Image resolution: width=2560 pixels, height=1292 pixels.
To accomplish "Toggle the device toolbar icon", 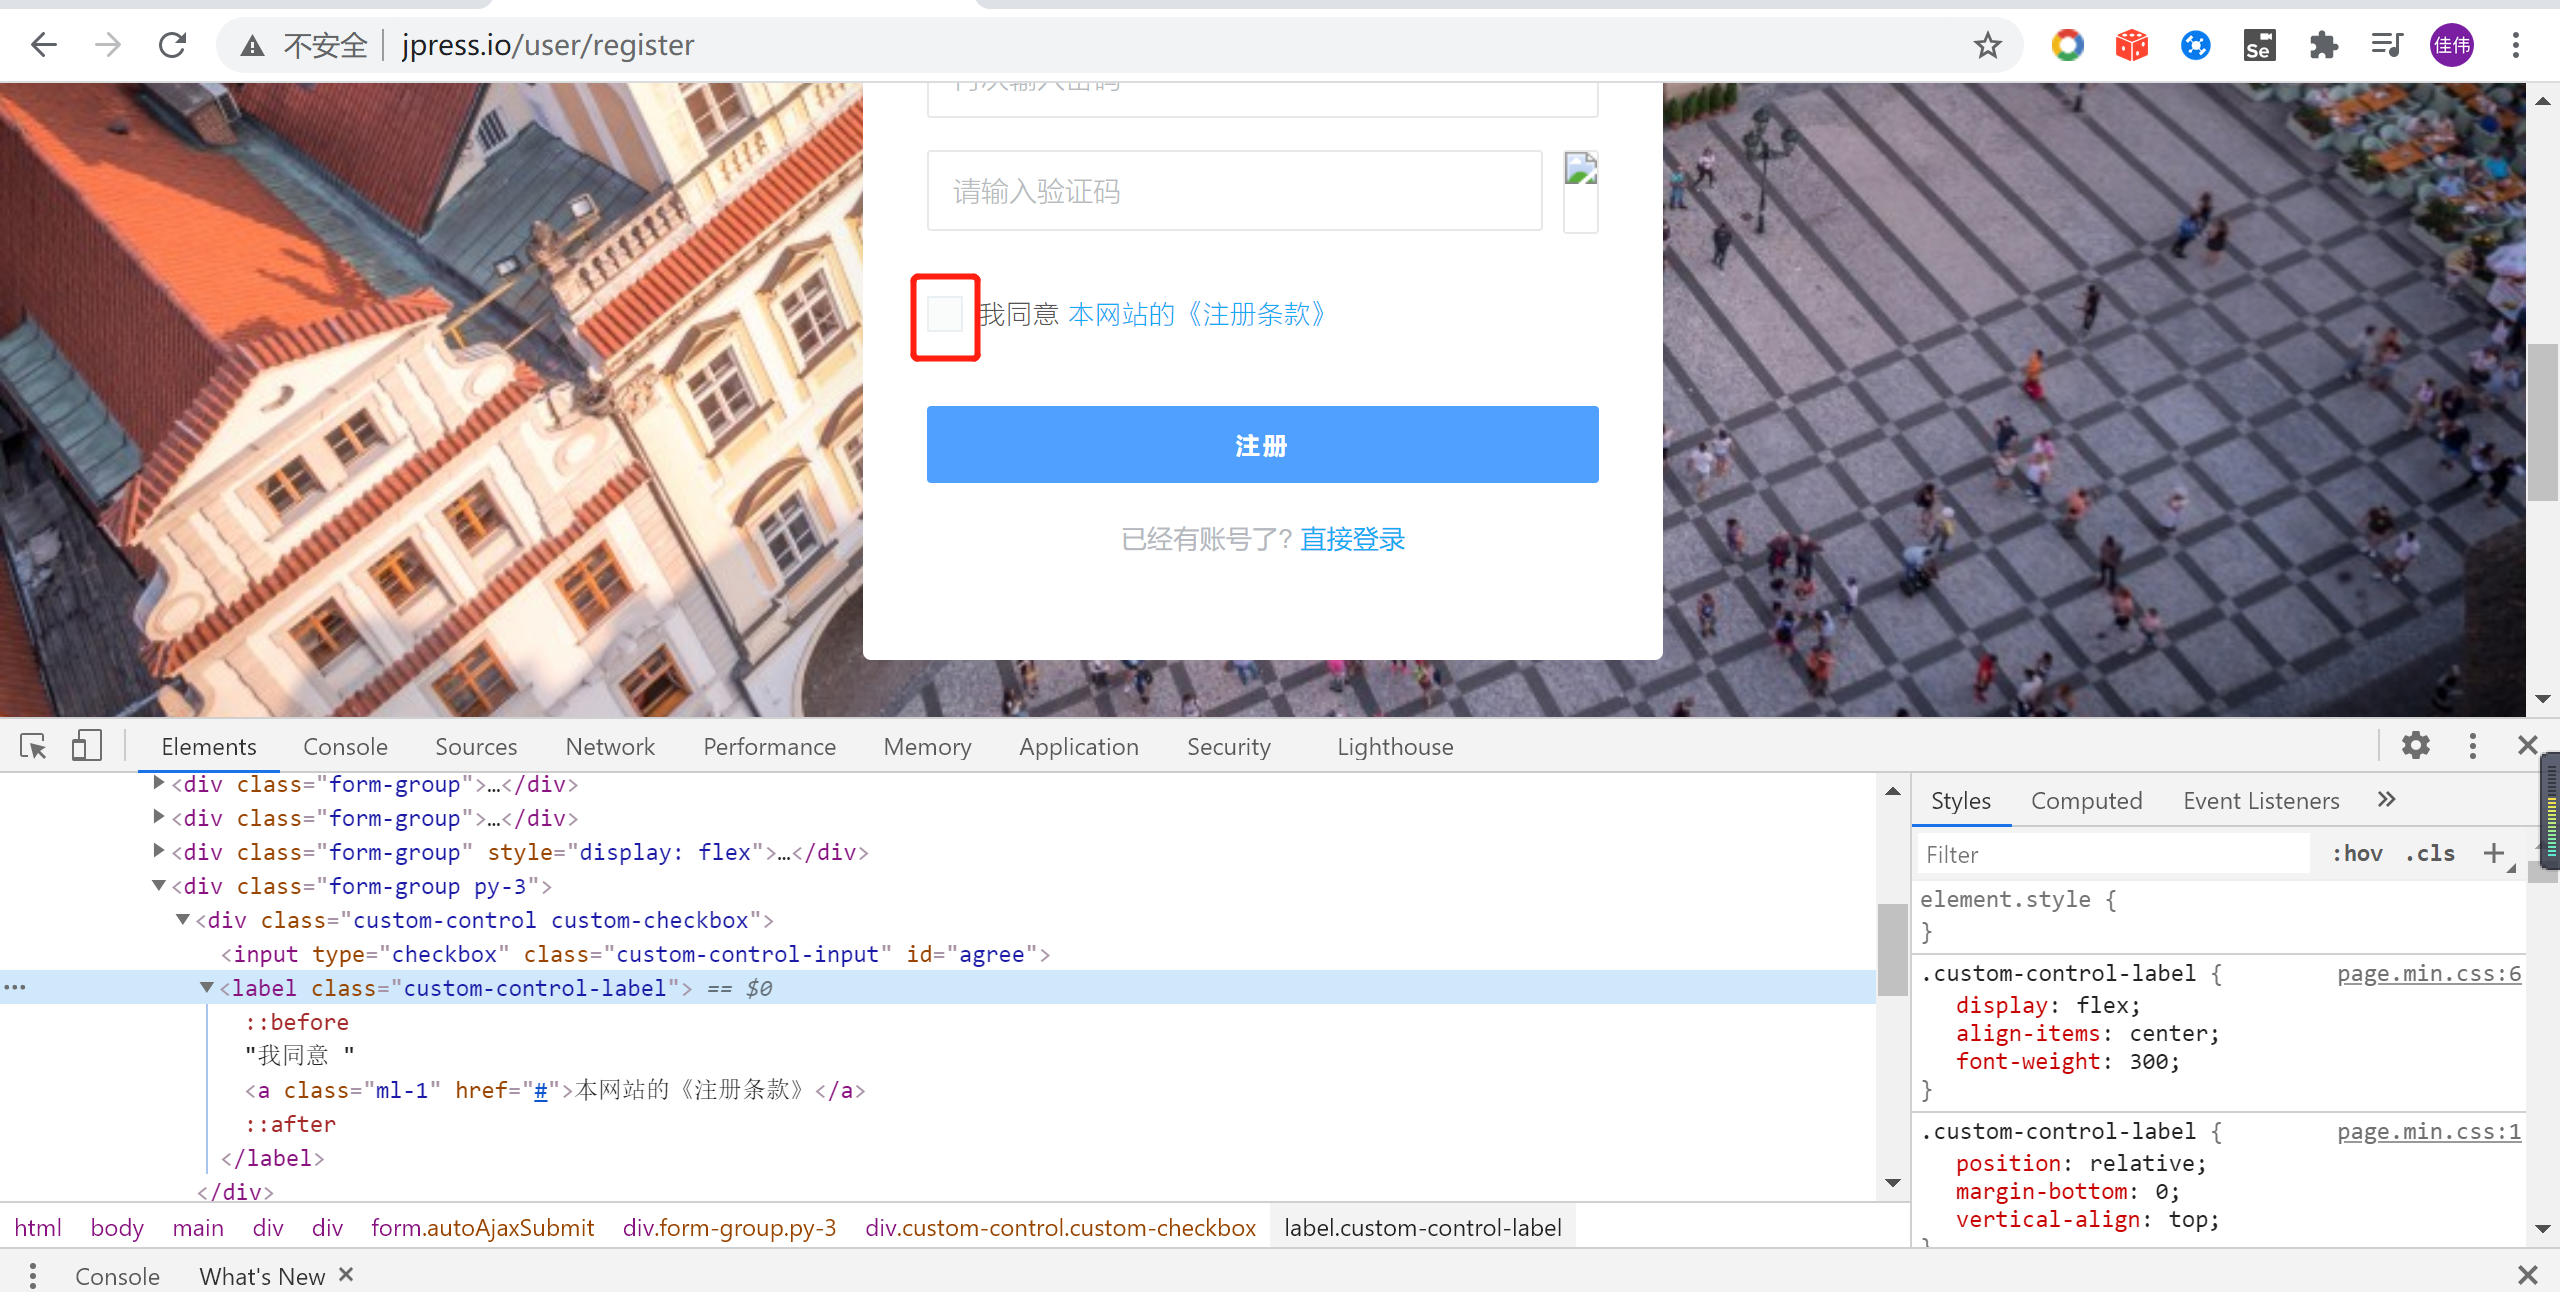I will pyautogui.click(x=86, y=746).
